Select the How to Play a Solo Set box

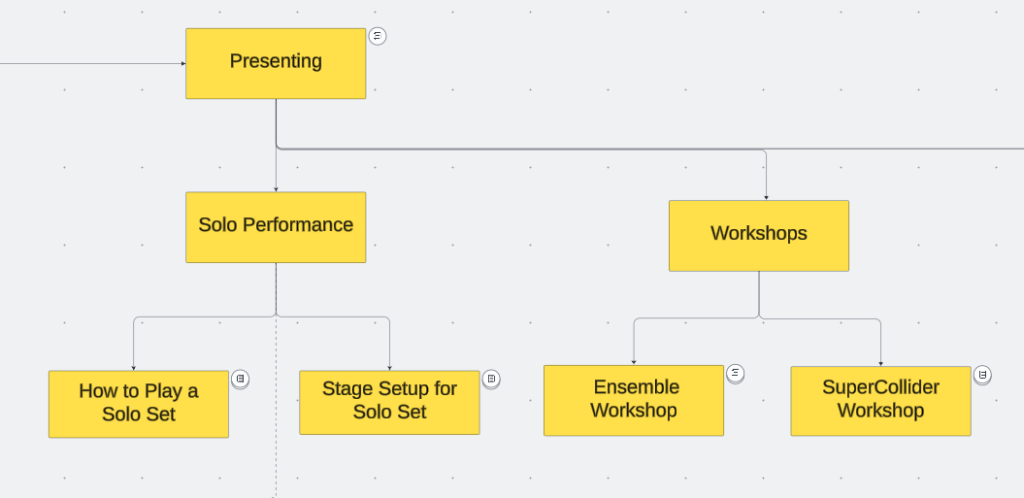click(x=138, y=403)
